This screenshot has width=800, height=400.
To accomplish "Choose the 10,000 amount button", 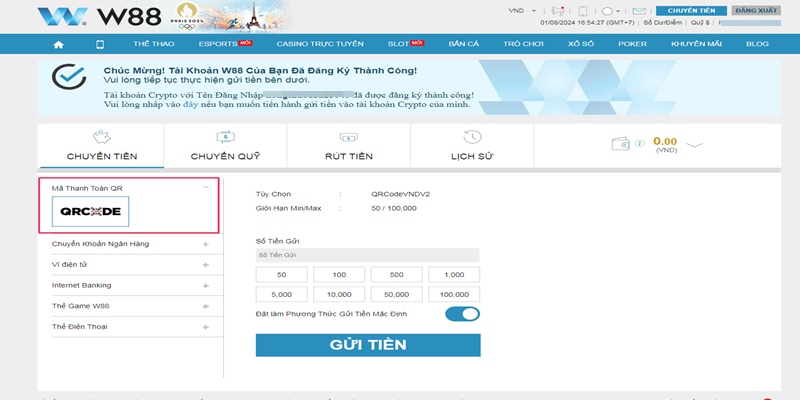I will [339, 294].
